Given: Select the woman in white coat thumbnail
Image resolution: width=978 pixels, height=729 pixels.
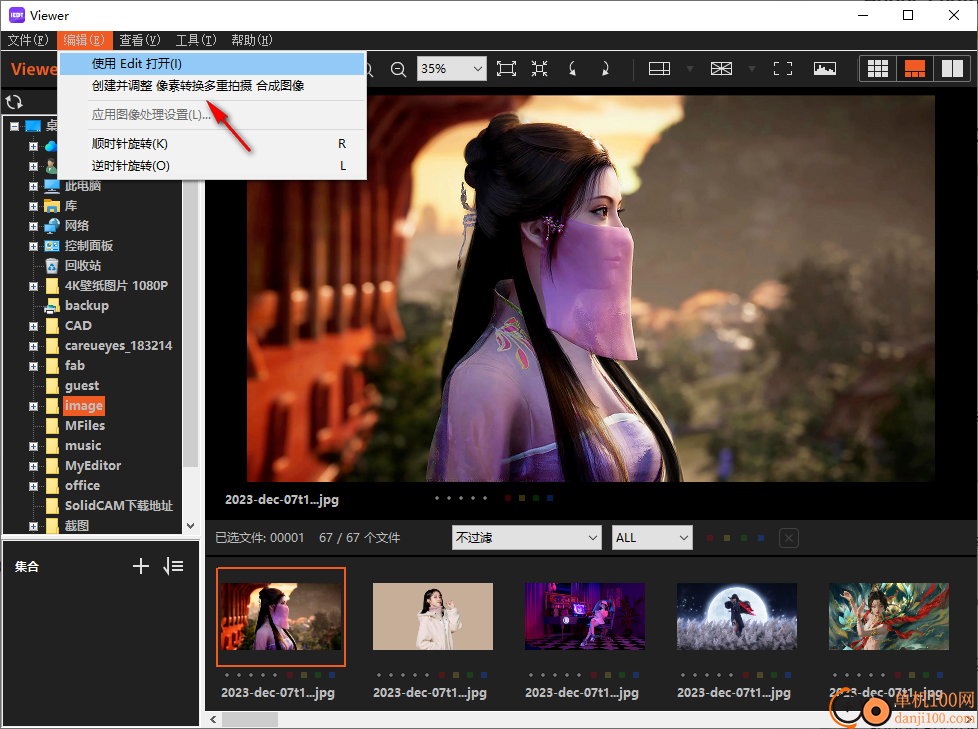Looking at the screenshot, I should tap(433, 616).
